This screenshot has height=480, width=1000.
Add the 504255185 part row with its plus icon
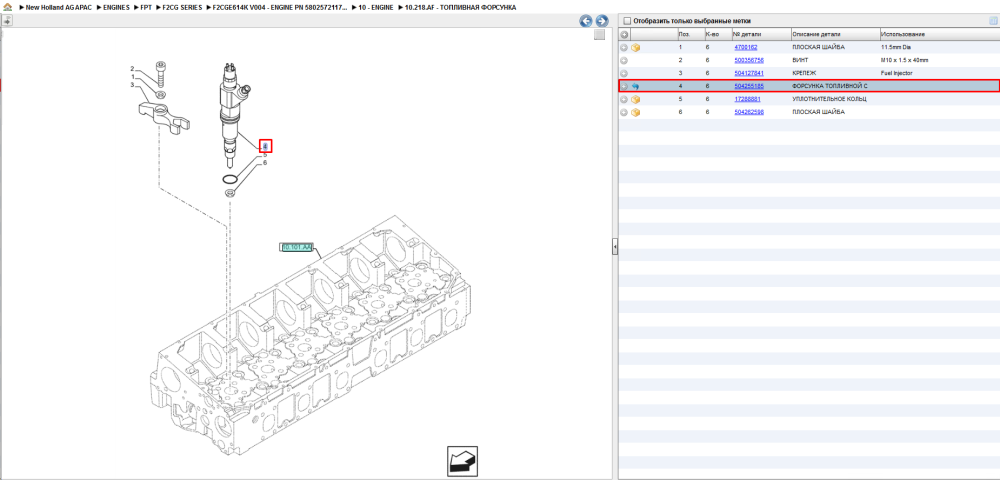click(x=624, y=86)
